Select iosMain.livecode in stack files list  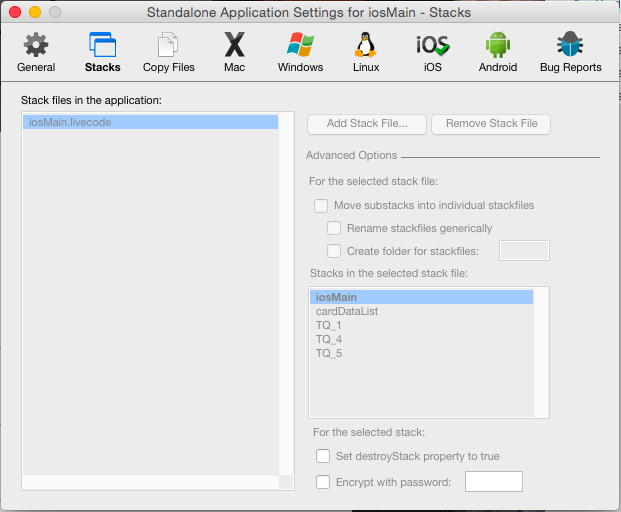point(150,122)
